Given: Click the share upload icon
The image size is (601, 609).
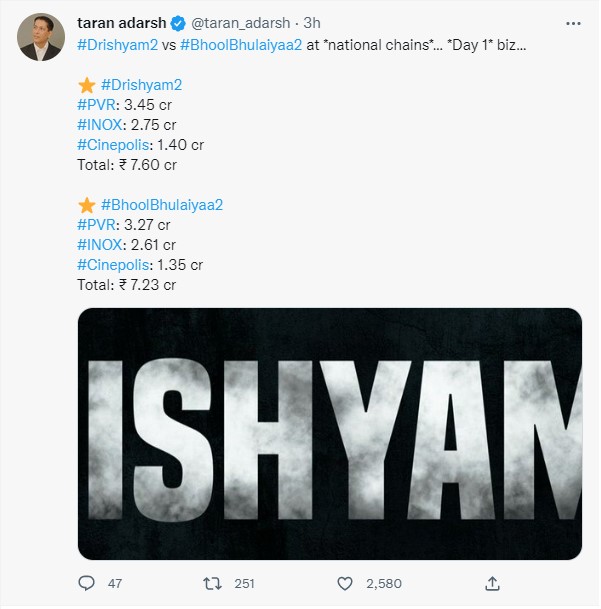Looking at the screenshot, I should (x=492, y=583).
